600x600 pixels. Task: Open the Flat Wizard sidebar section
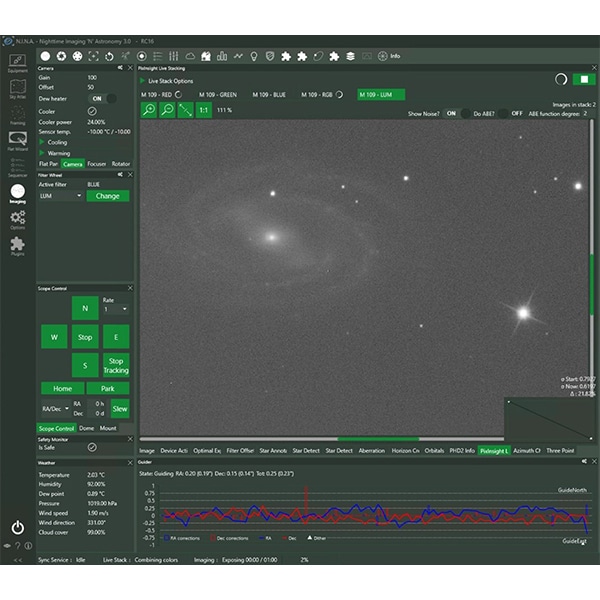(18, 141)
